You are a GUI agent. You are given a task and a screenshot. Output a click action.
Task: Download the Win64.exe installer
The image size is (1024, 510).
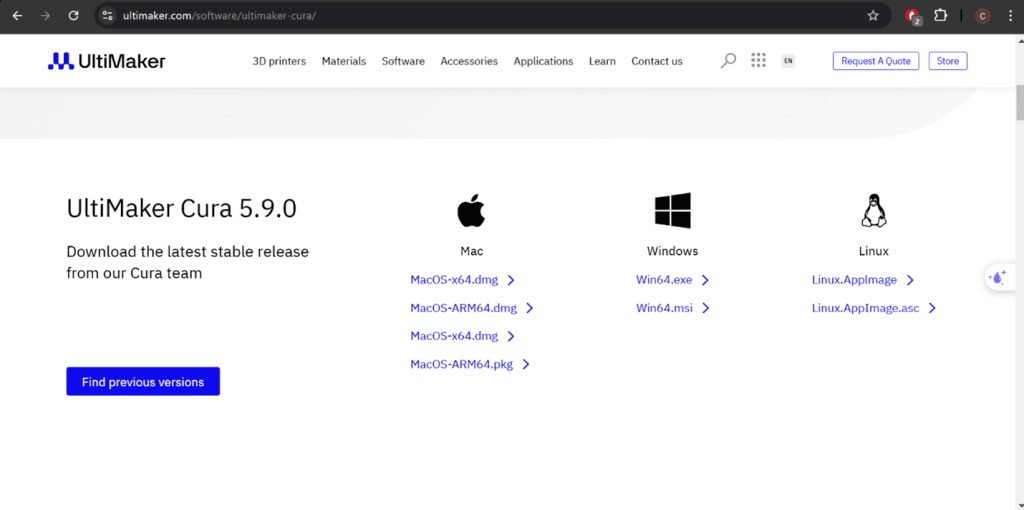[x=664, y=280]
